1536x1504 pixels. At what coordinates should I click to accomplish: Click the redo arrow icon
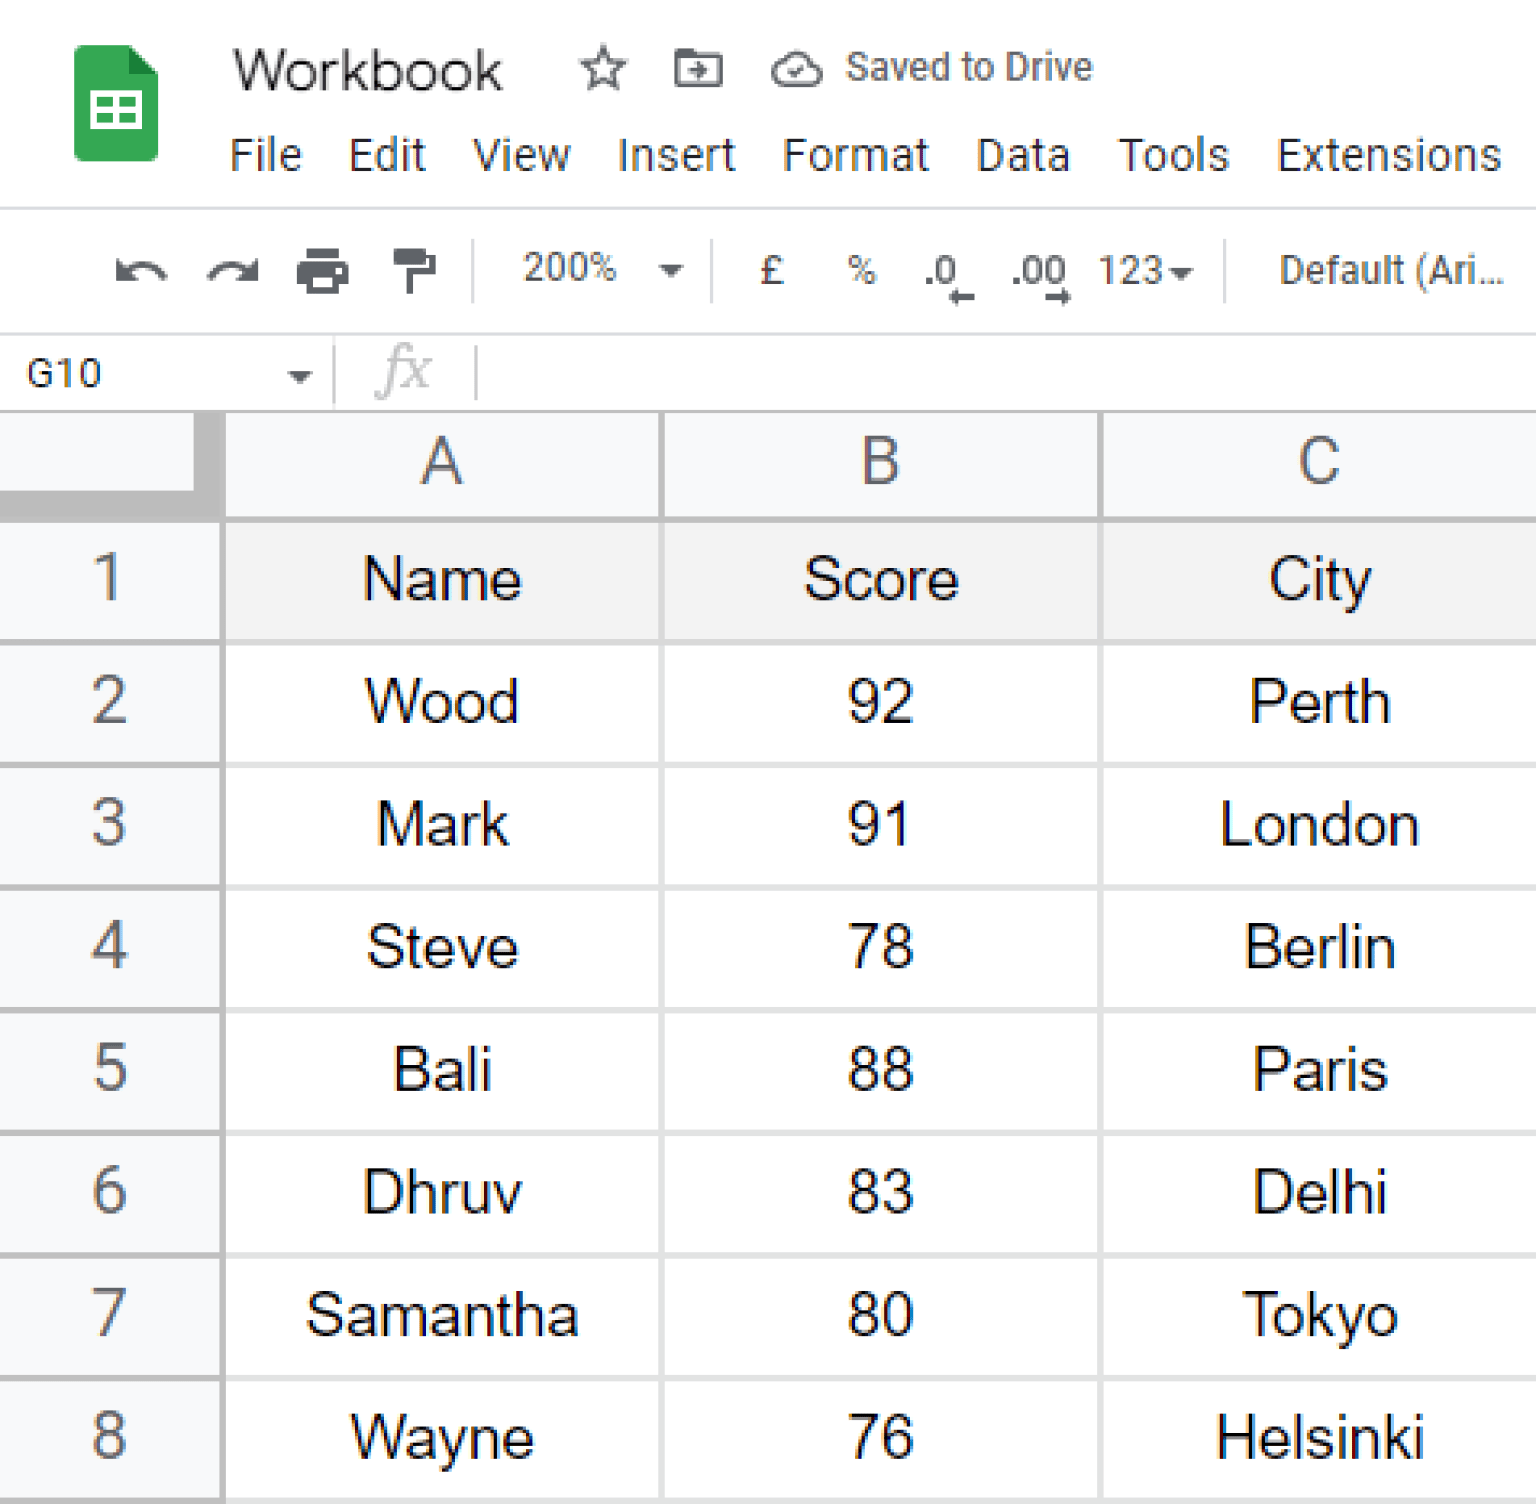pos(232,271)
